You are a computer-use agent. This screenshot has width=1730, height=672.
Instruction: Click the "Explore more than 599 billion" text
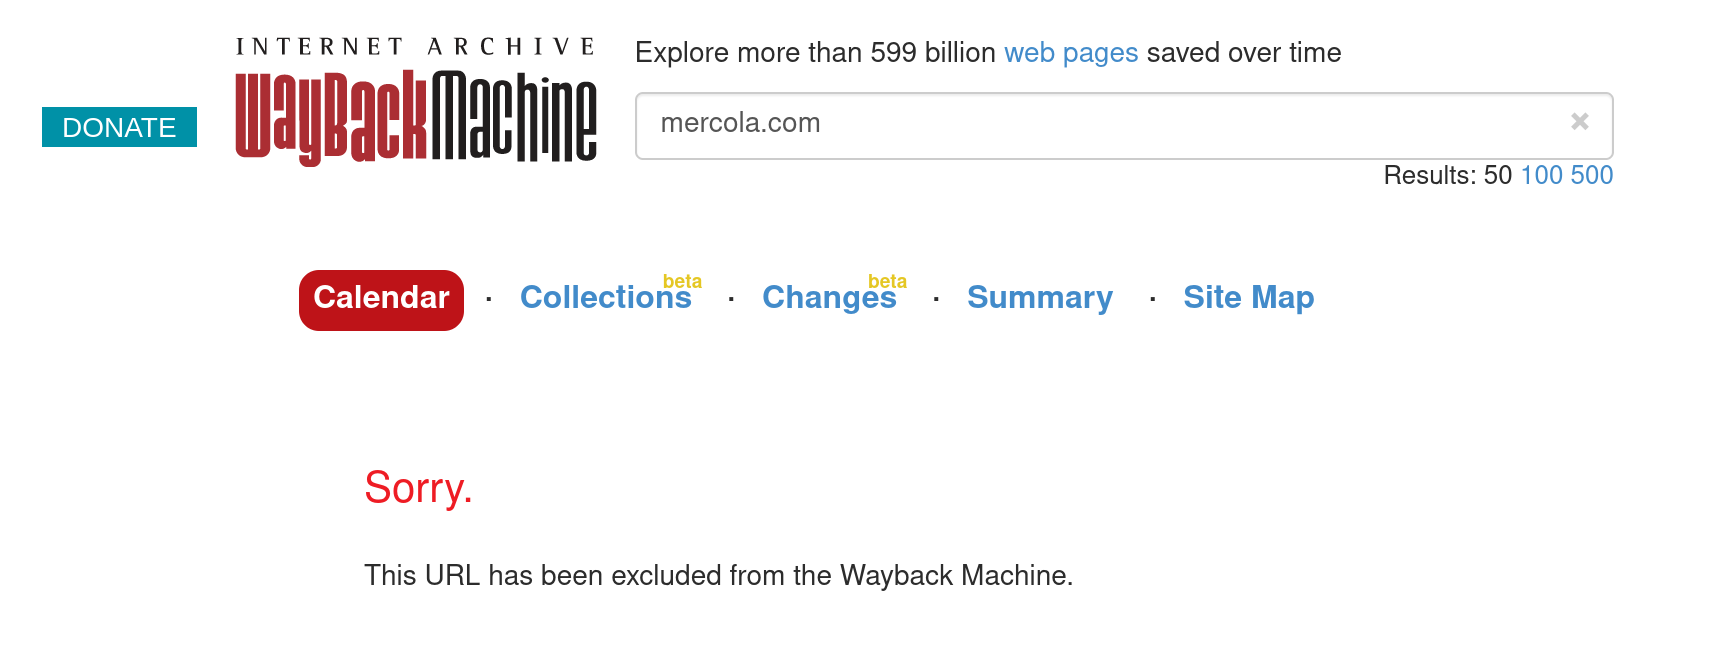815,53
